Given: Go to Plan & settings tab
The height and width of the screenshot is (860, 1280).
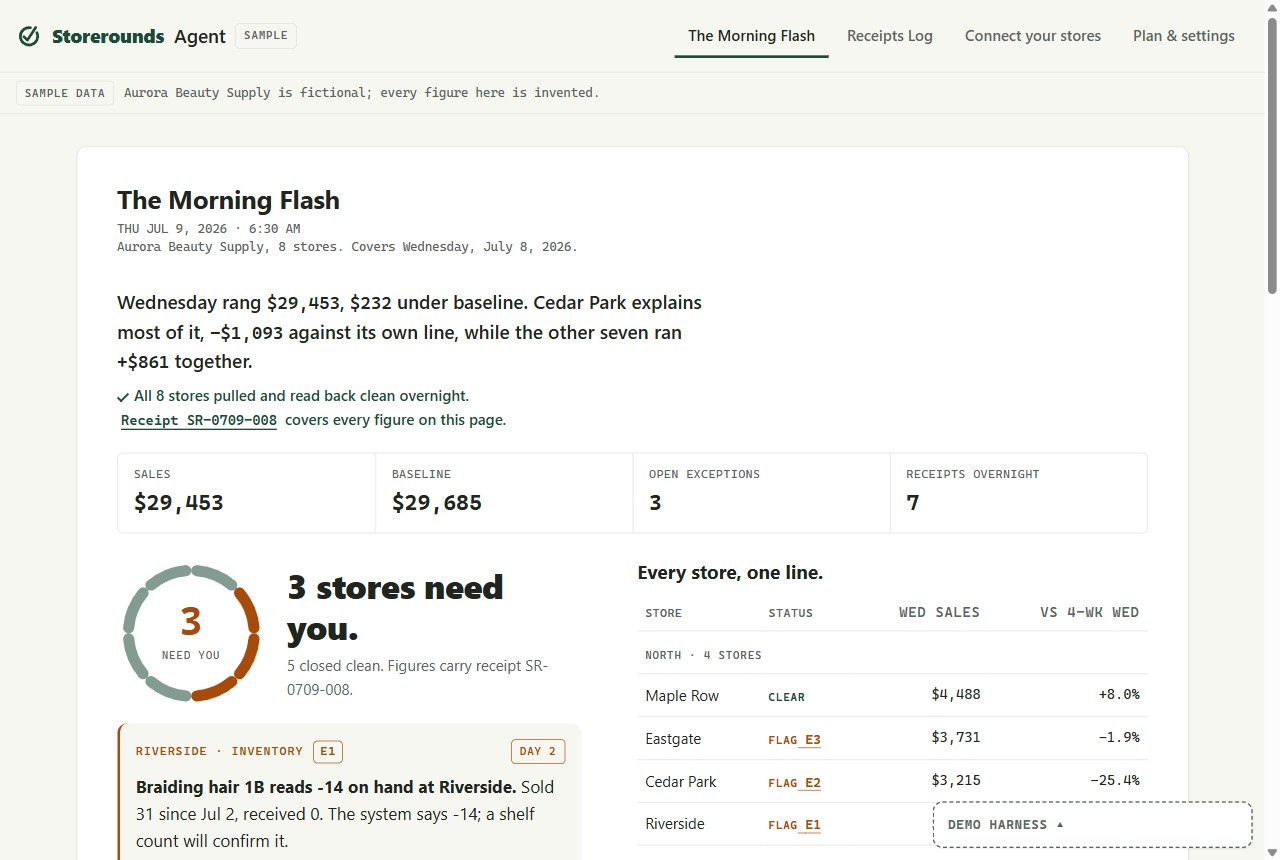Looking at the screenshot, I should [x=1184, y=36].
